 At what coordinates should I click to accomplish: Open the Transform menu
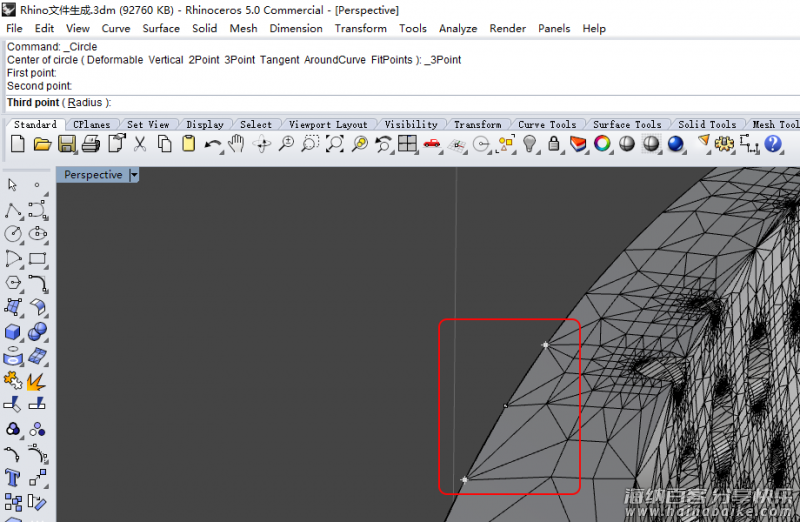click(361, 29)
